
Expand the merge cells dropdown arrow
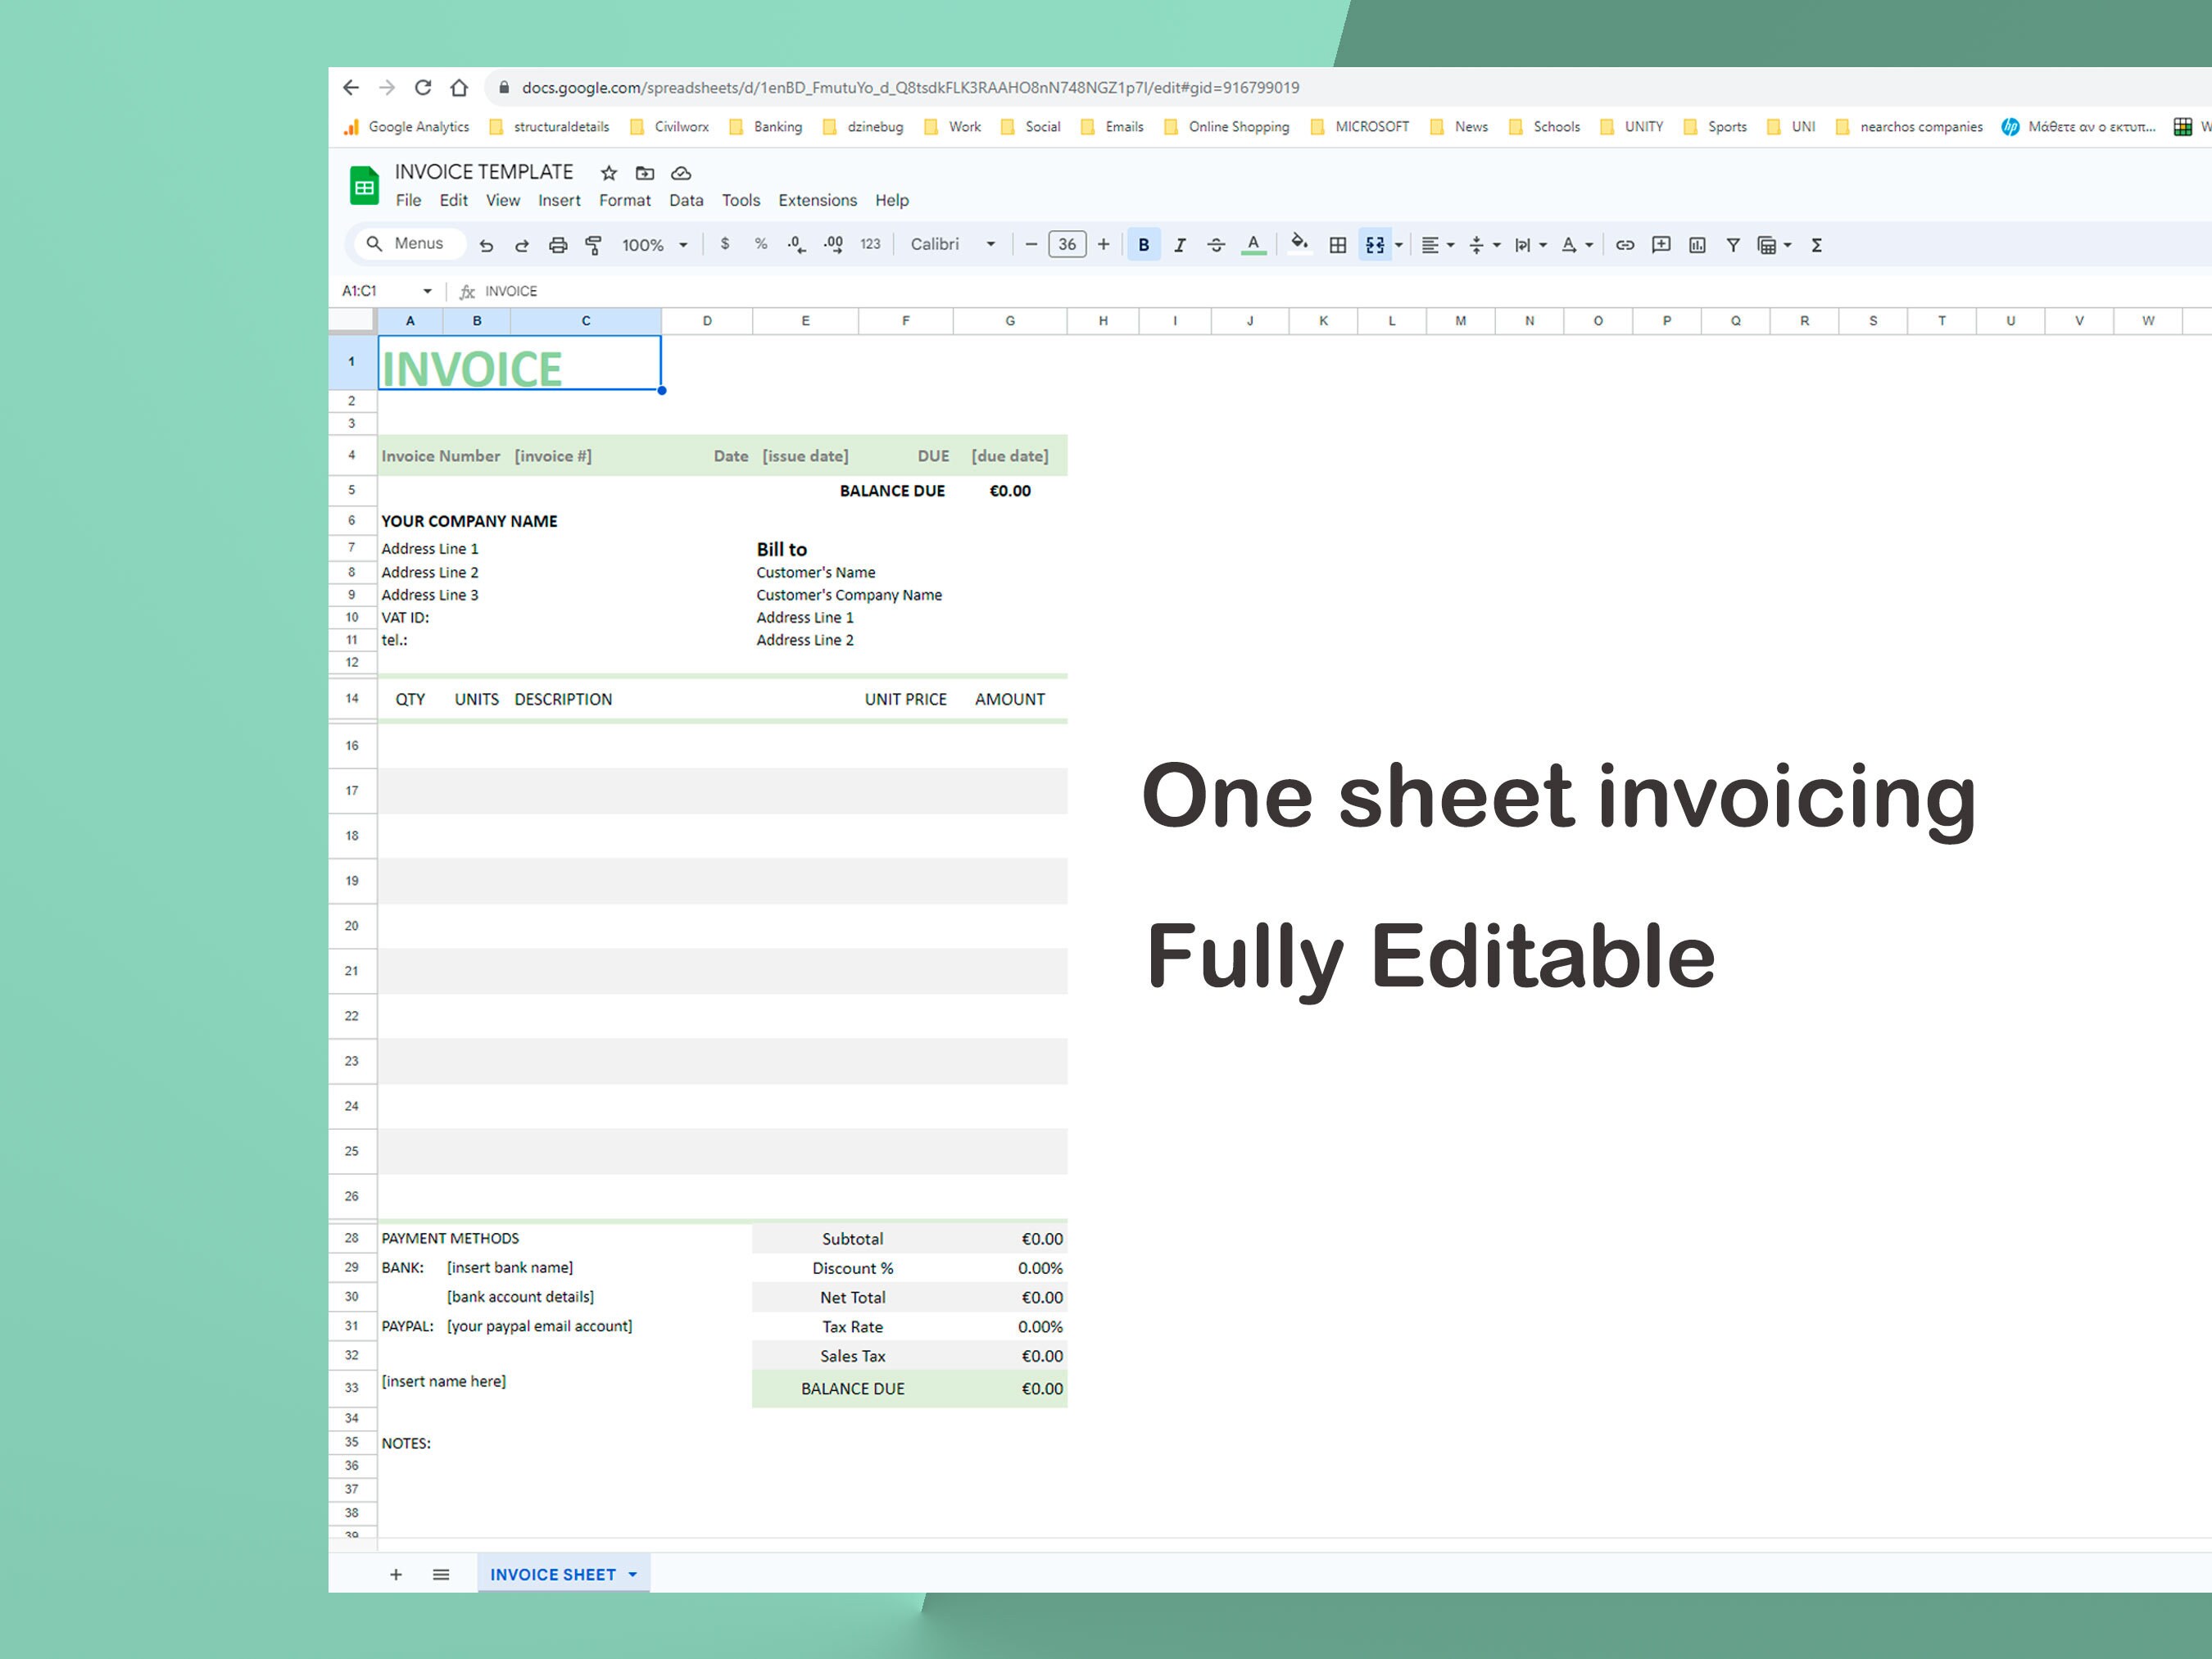(x=1397, y=244)
